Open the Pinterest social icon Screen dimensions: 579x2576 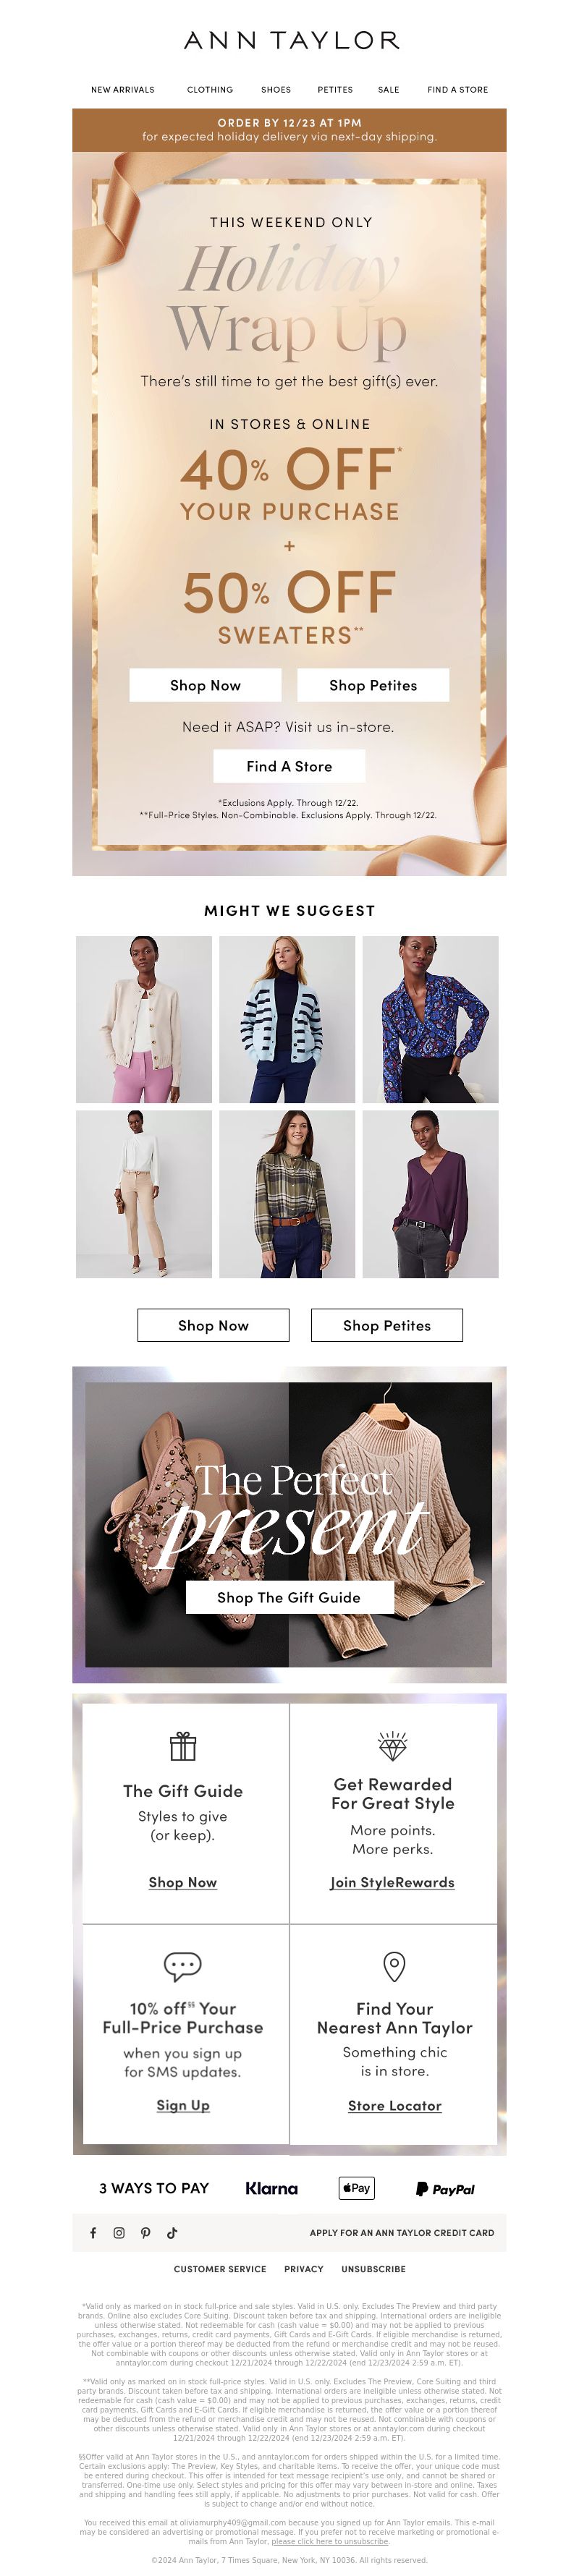[145, 2232]
